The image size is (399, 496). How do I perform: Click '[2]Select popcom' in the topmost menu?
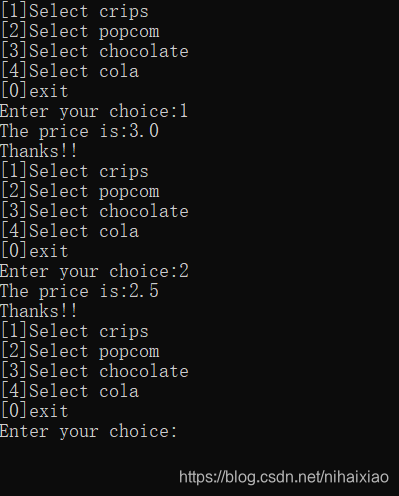[80, 32]
